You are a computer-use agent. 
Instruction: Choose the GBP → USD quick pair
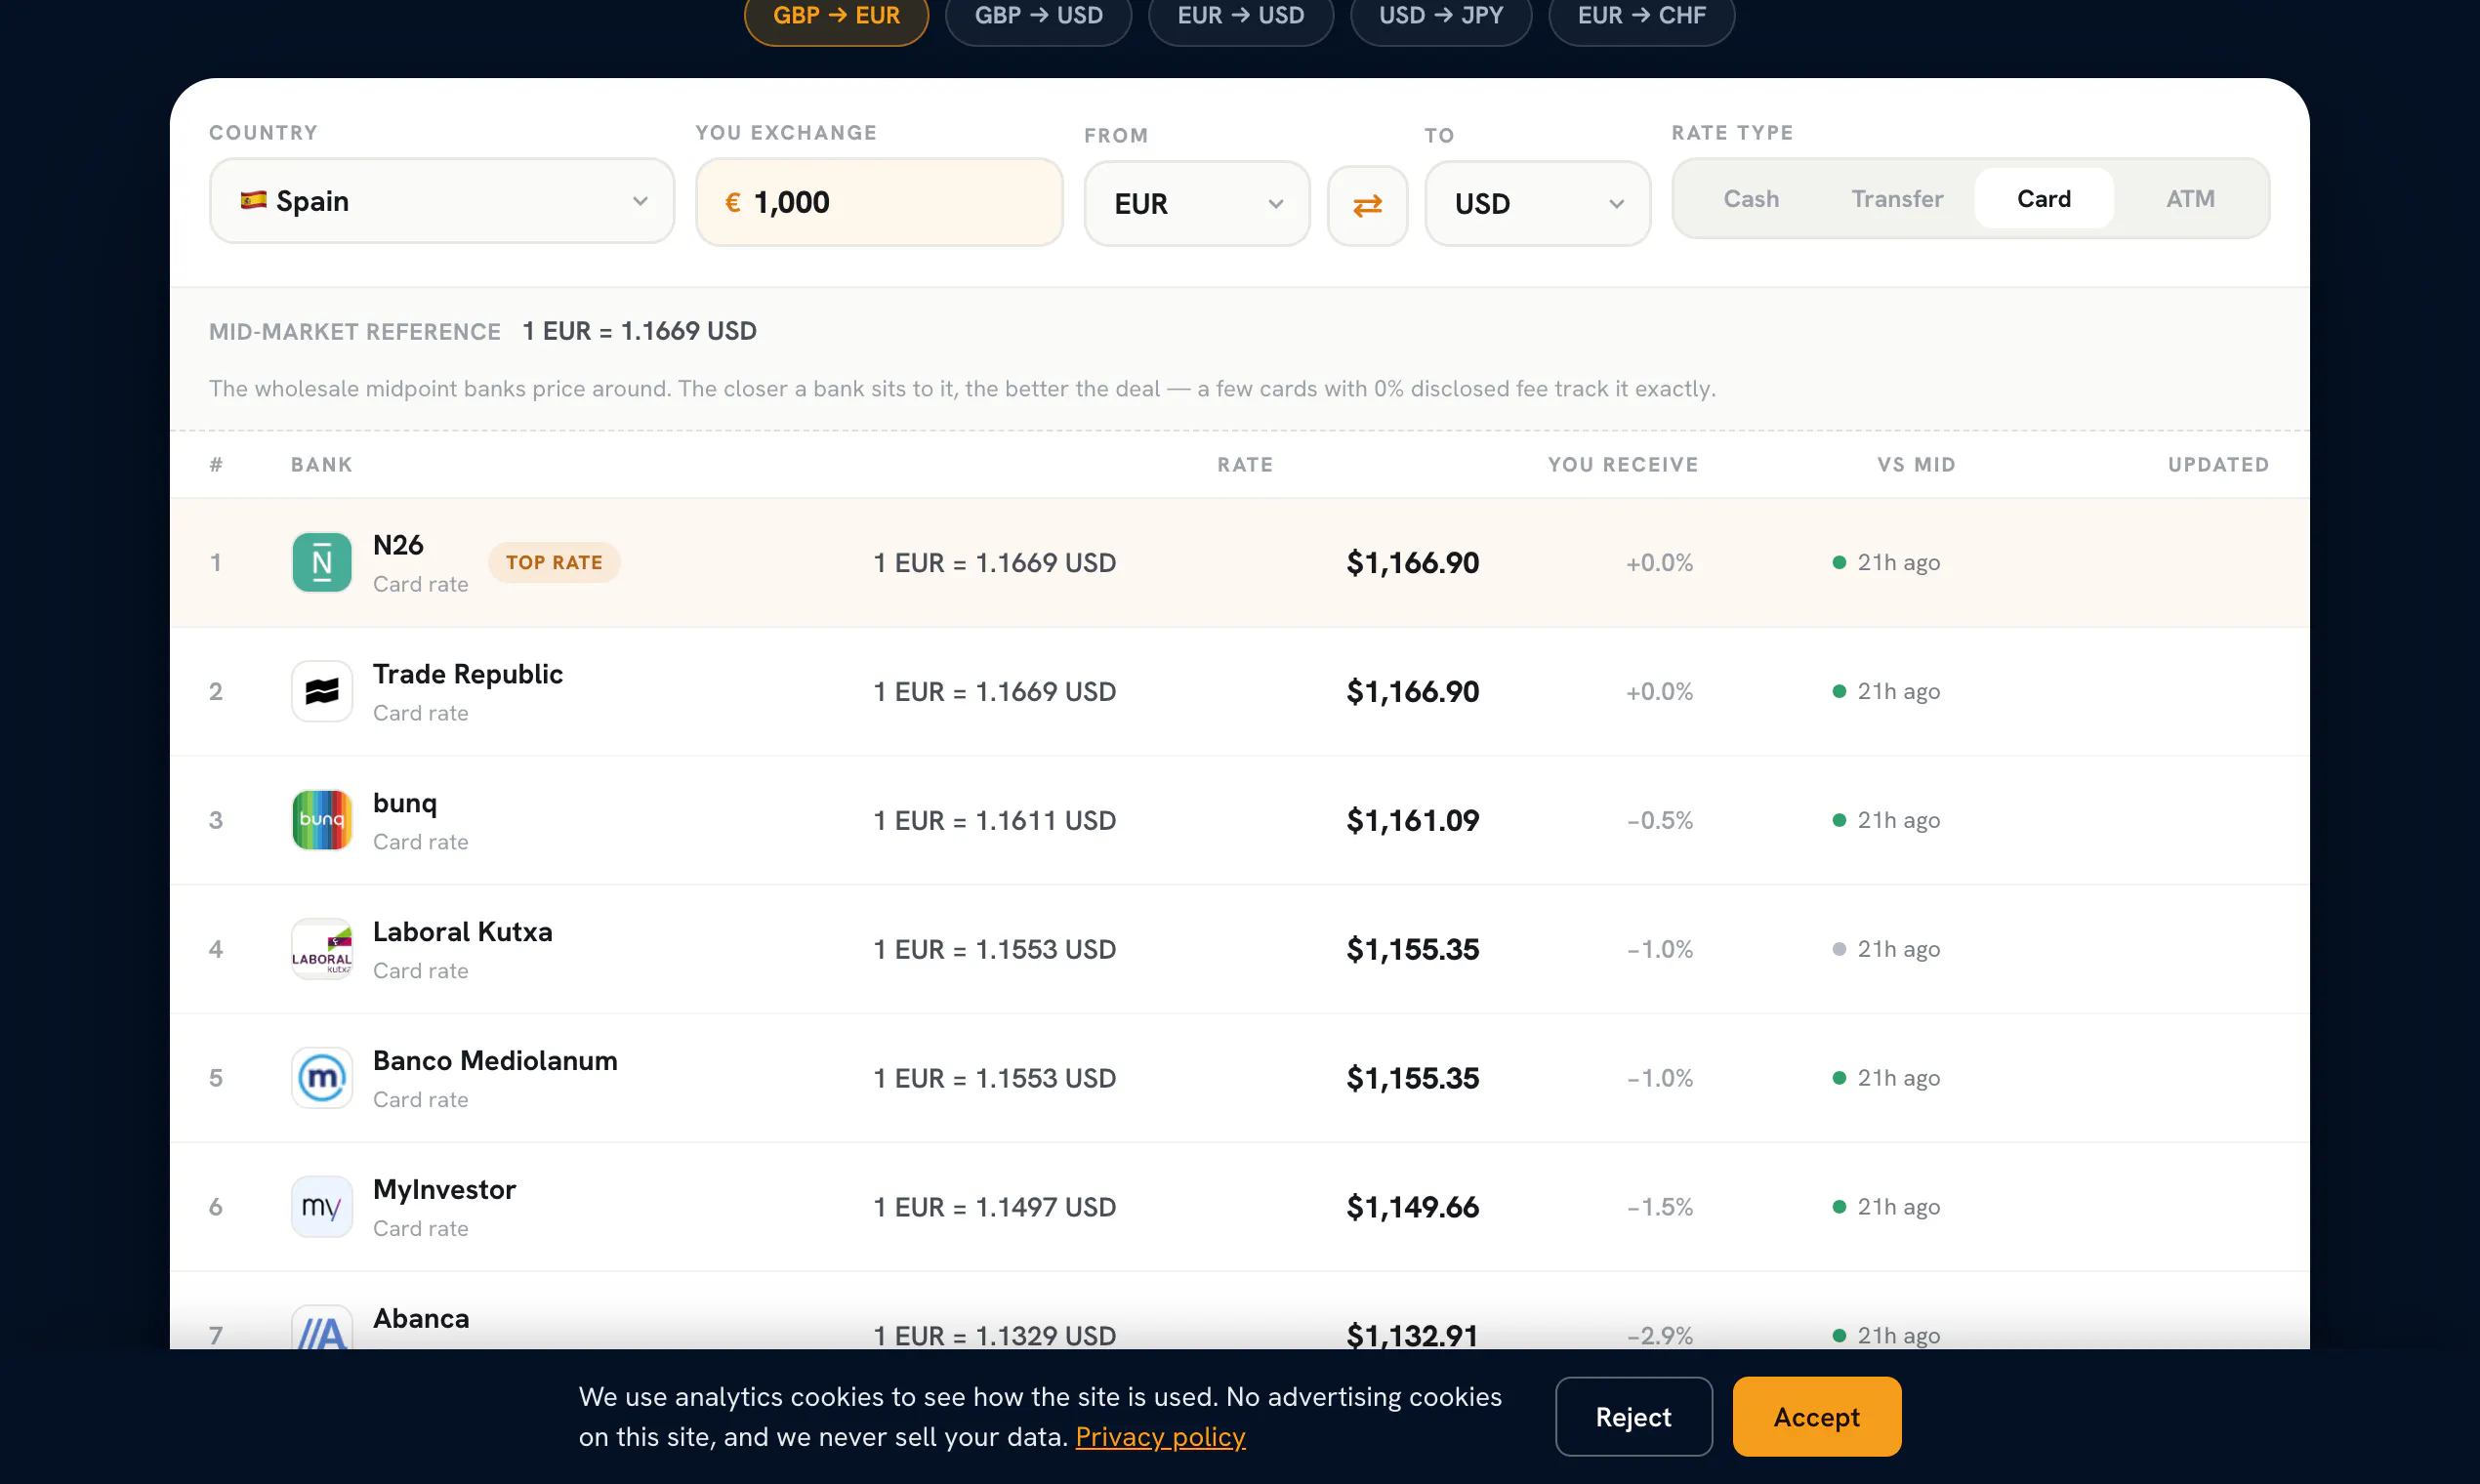click(x=1038, y=17)
